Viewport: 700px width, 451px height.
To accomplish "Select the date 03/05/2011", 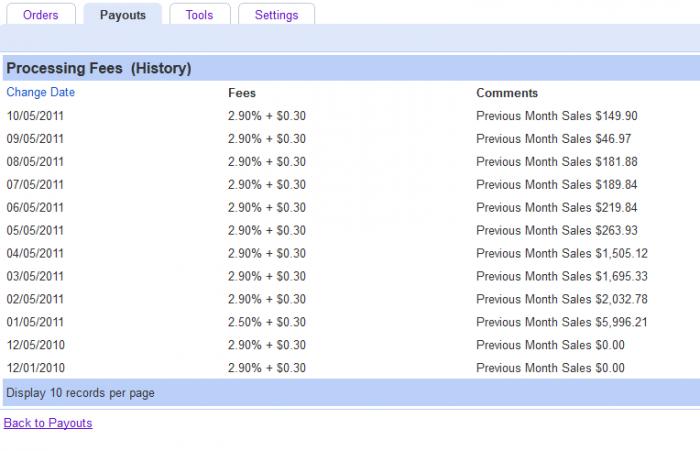I will coord(35,276).
